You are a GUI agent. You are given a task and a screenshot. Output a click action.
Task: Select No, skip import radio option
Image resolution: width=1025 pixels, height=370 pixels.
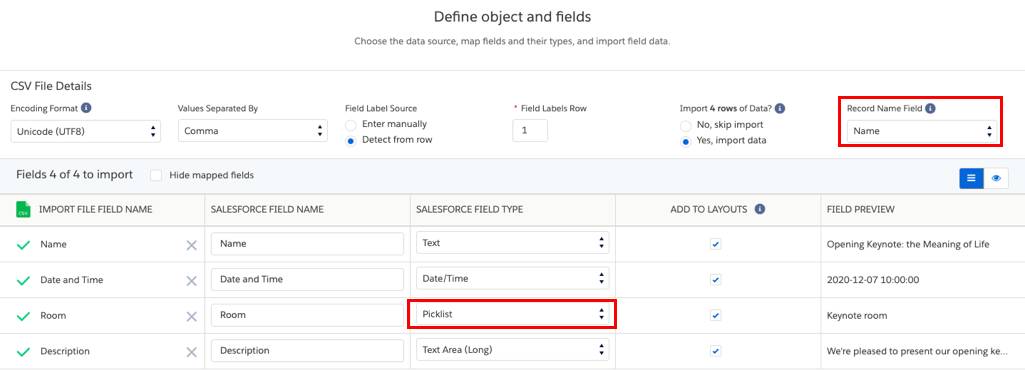686,125
